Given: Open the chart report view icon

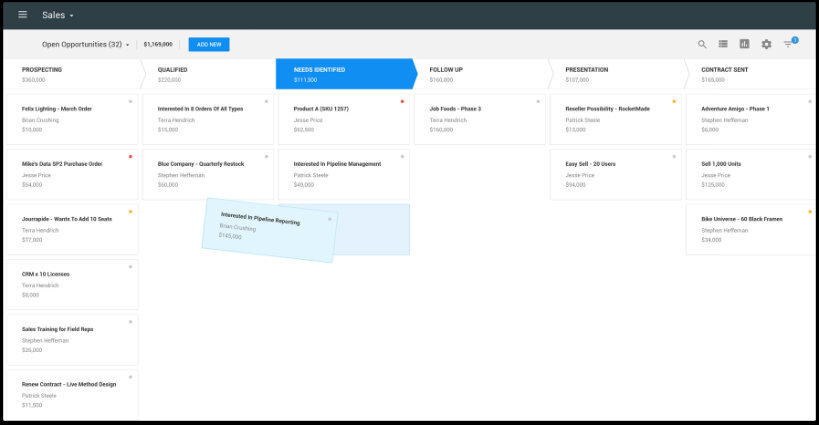Looking at the screenshot, I should coord(744,44).
